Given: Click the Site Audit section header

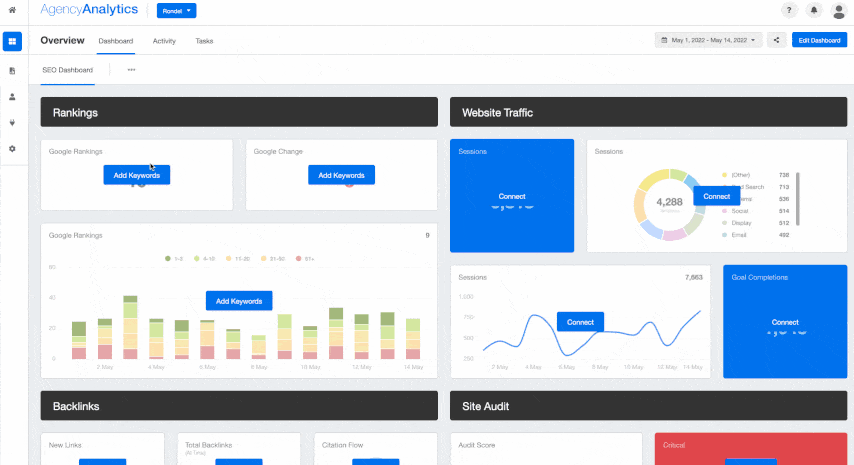Looking at the screenshot, I should coord(648,406).
